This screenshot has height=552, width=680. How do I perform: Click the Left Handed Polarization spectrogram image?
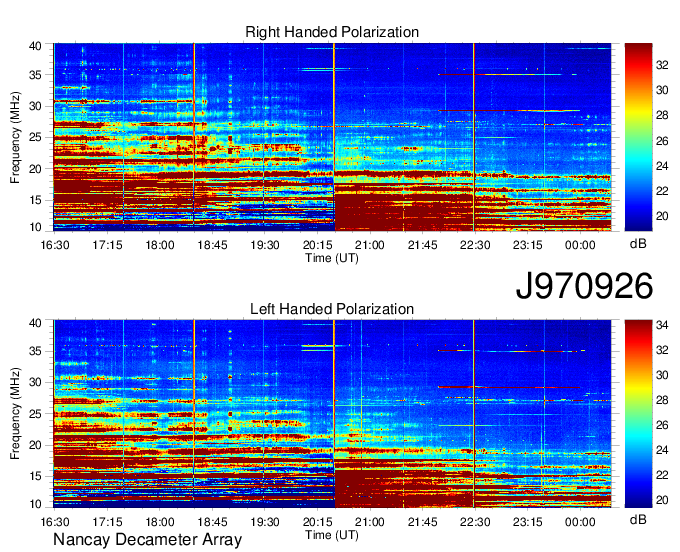[332, 414]
